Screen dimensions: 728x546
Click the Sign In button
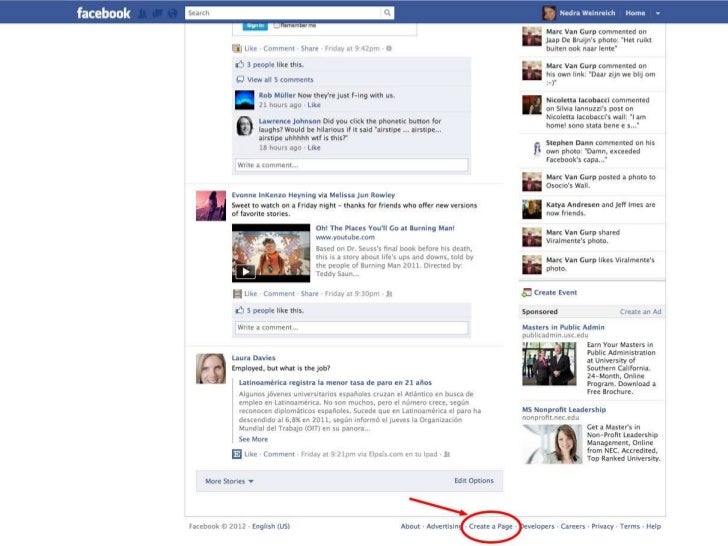tap(255, 26)
